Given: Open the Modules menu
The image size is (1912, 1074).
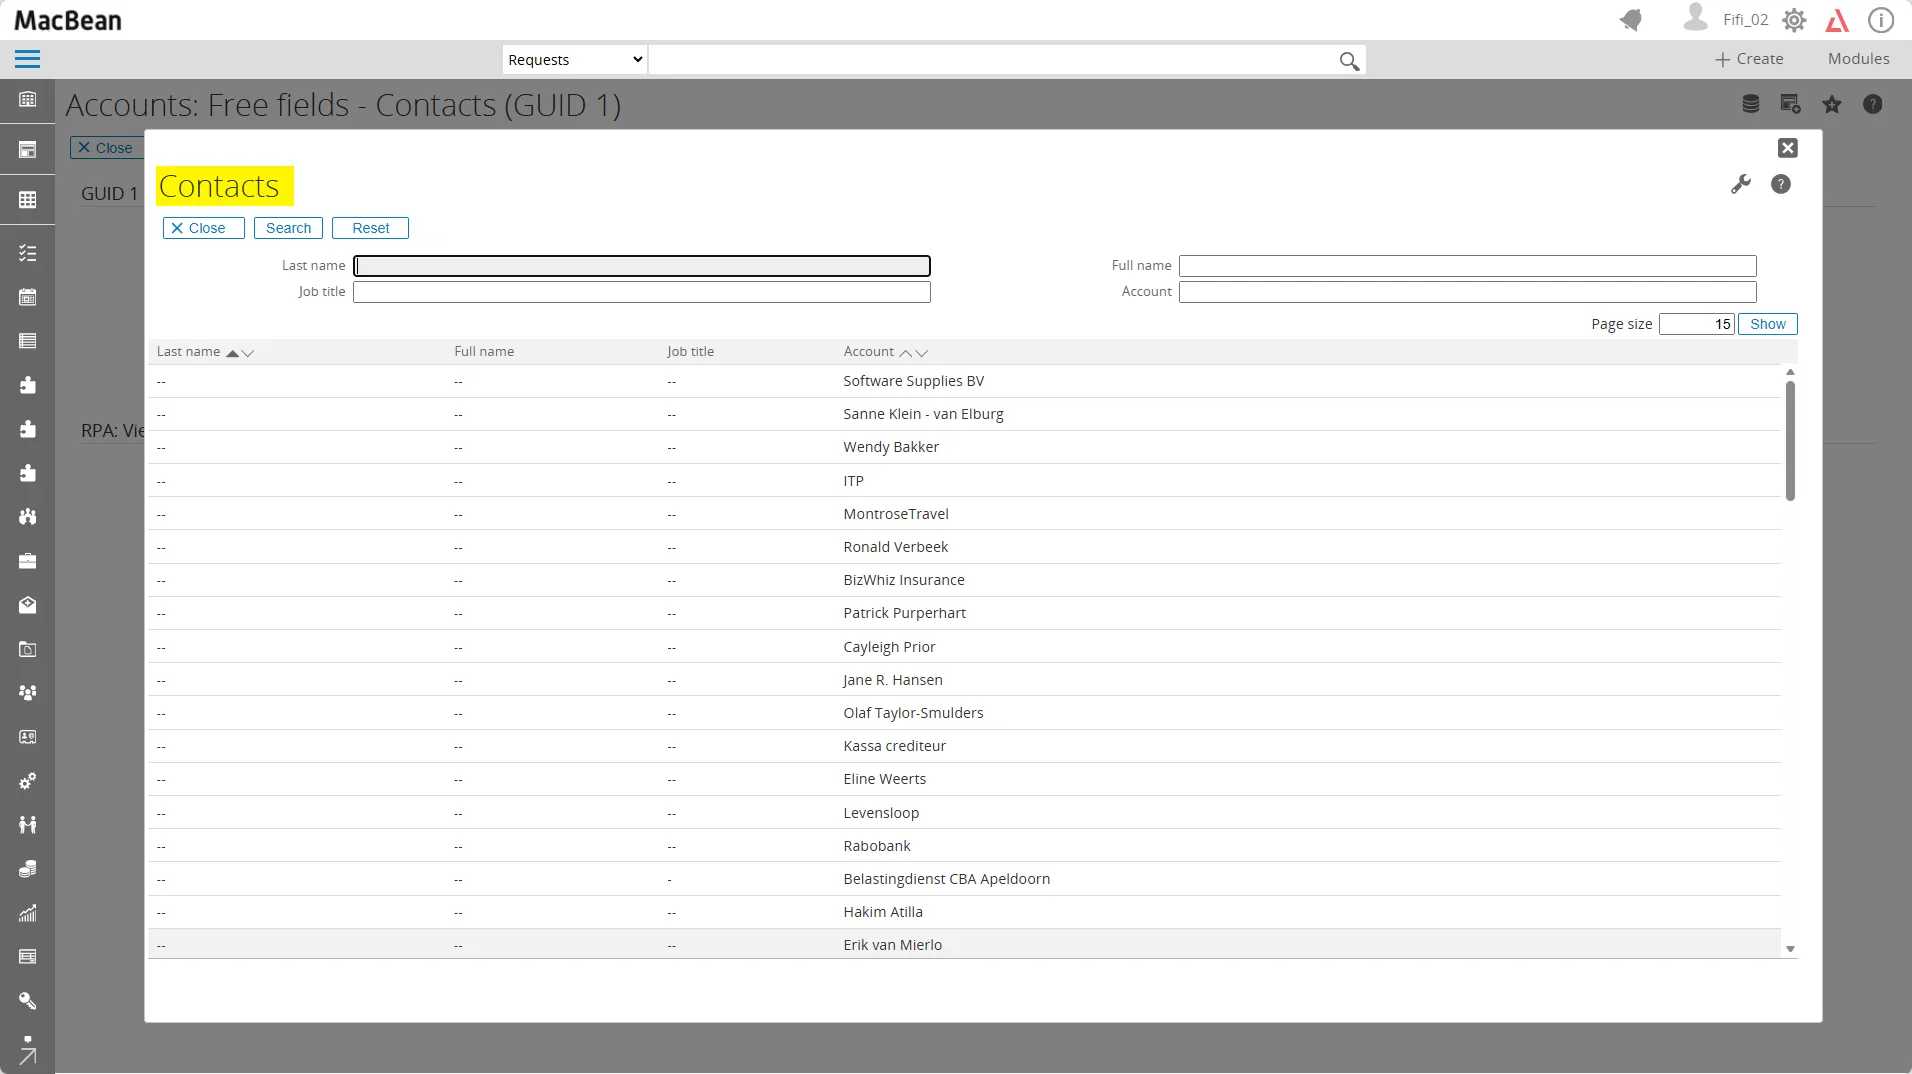Looking at the screenshot, I should 1858,59.
